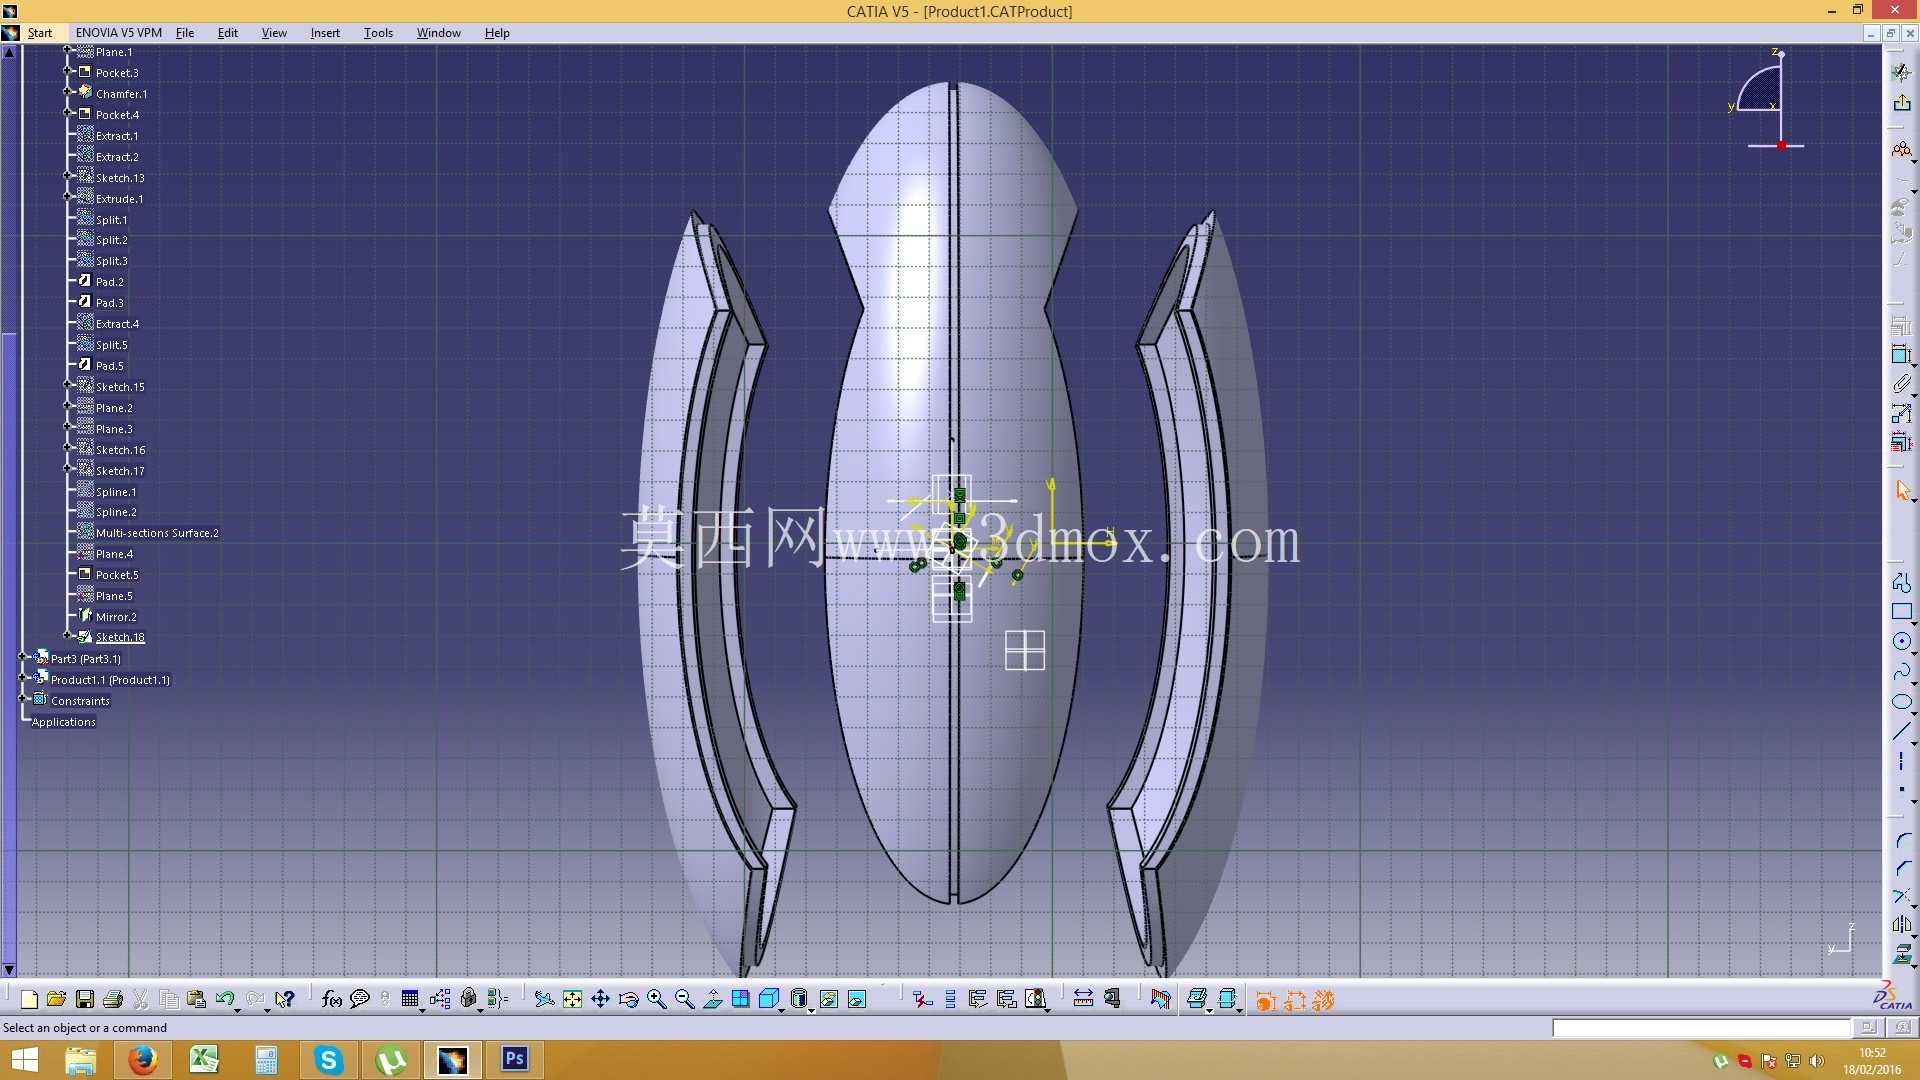Click the compass in the top-right viewport
This screenshot has height=1080, width=1920.
1766,100
